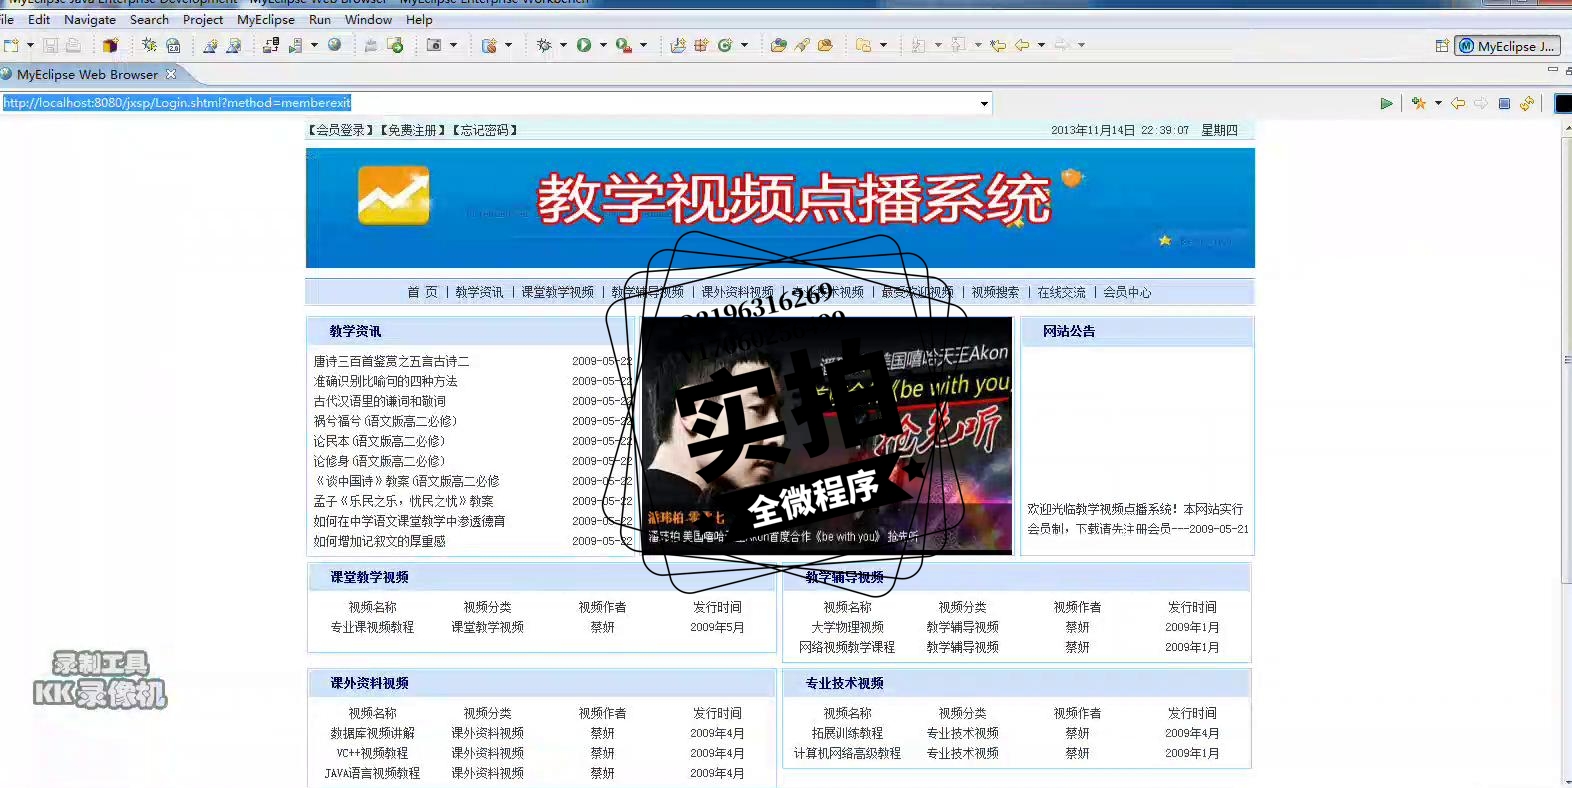The image size is (1572, 788).
Task: Click the 首页 navigation link
Action: pyautogui.click(x=422, y=292)
